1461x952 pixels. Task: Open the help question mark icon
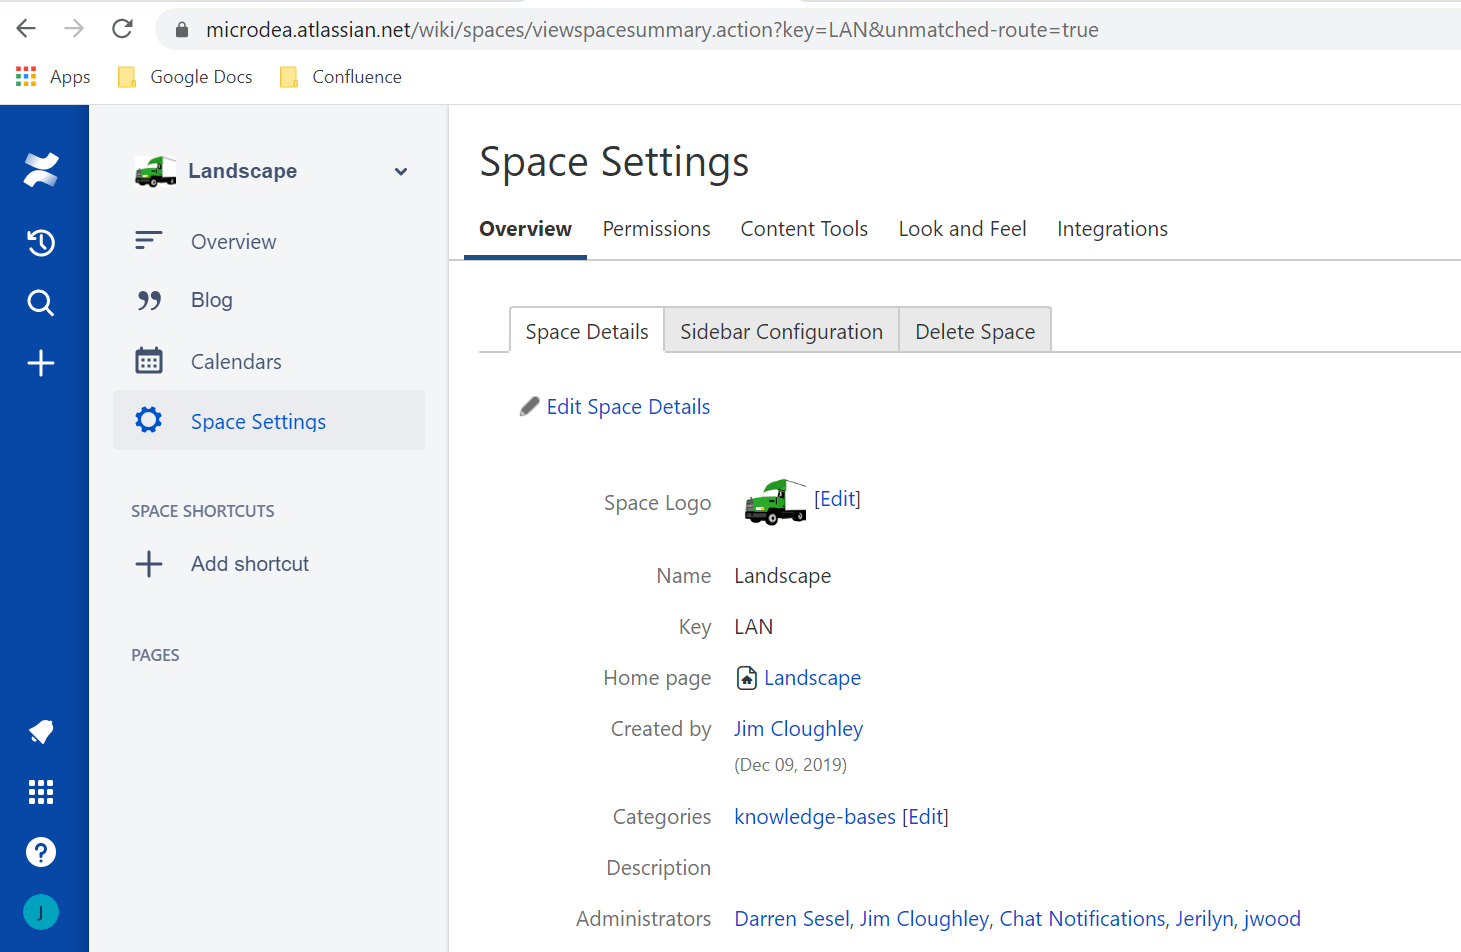tap(41, 852)
